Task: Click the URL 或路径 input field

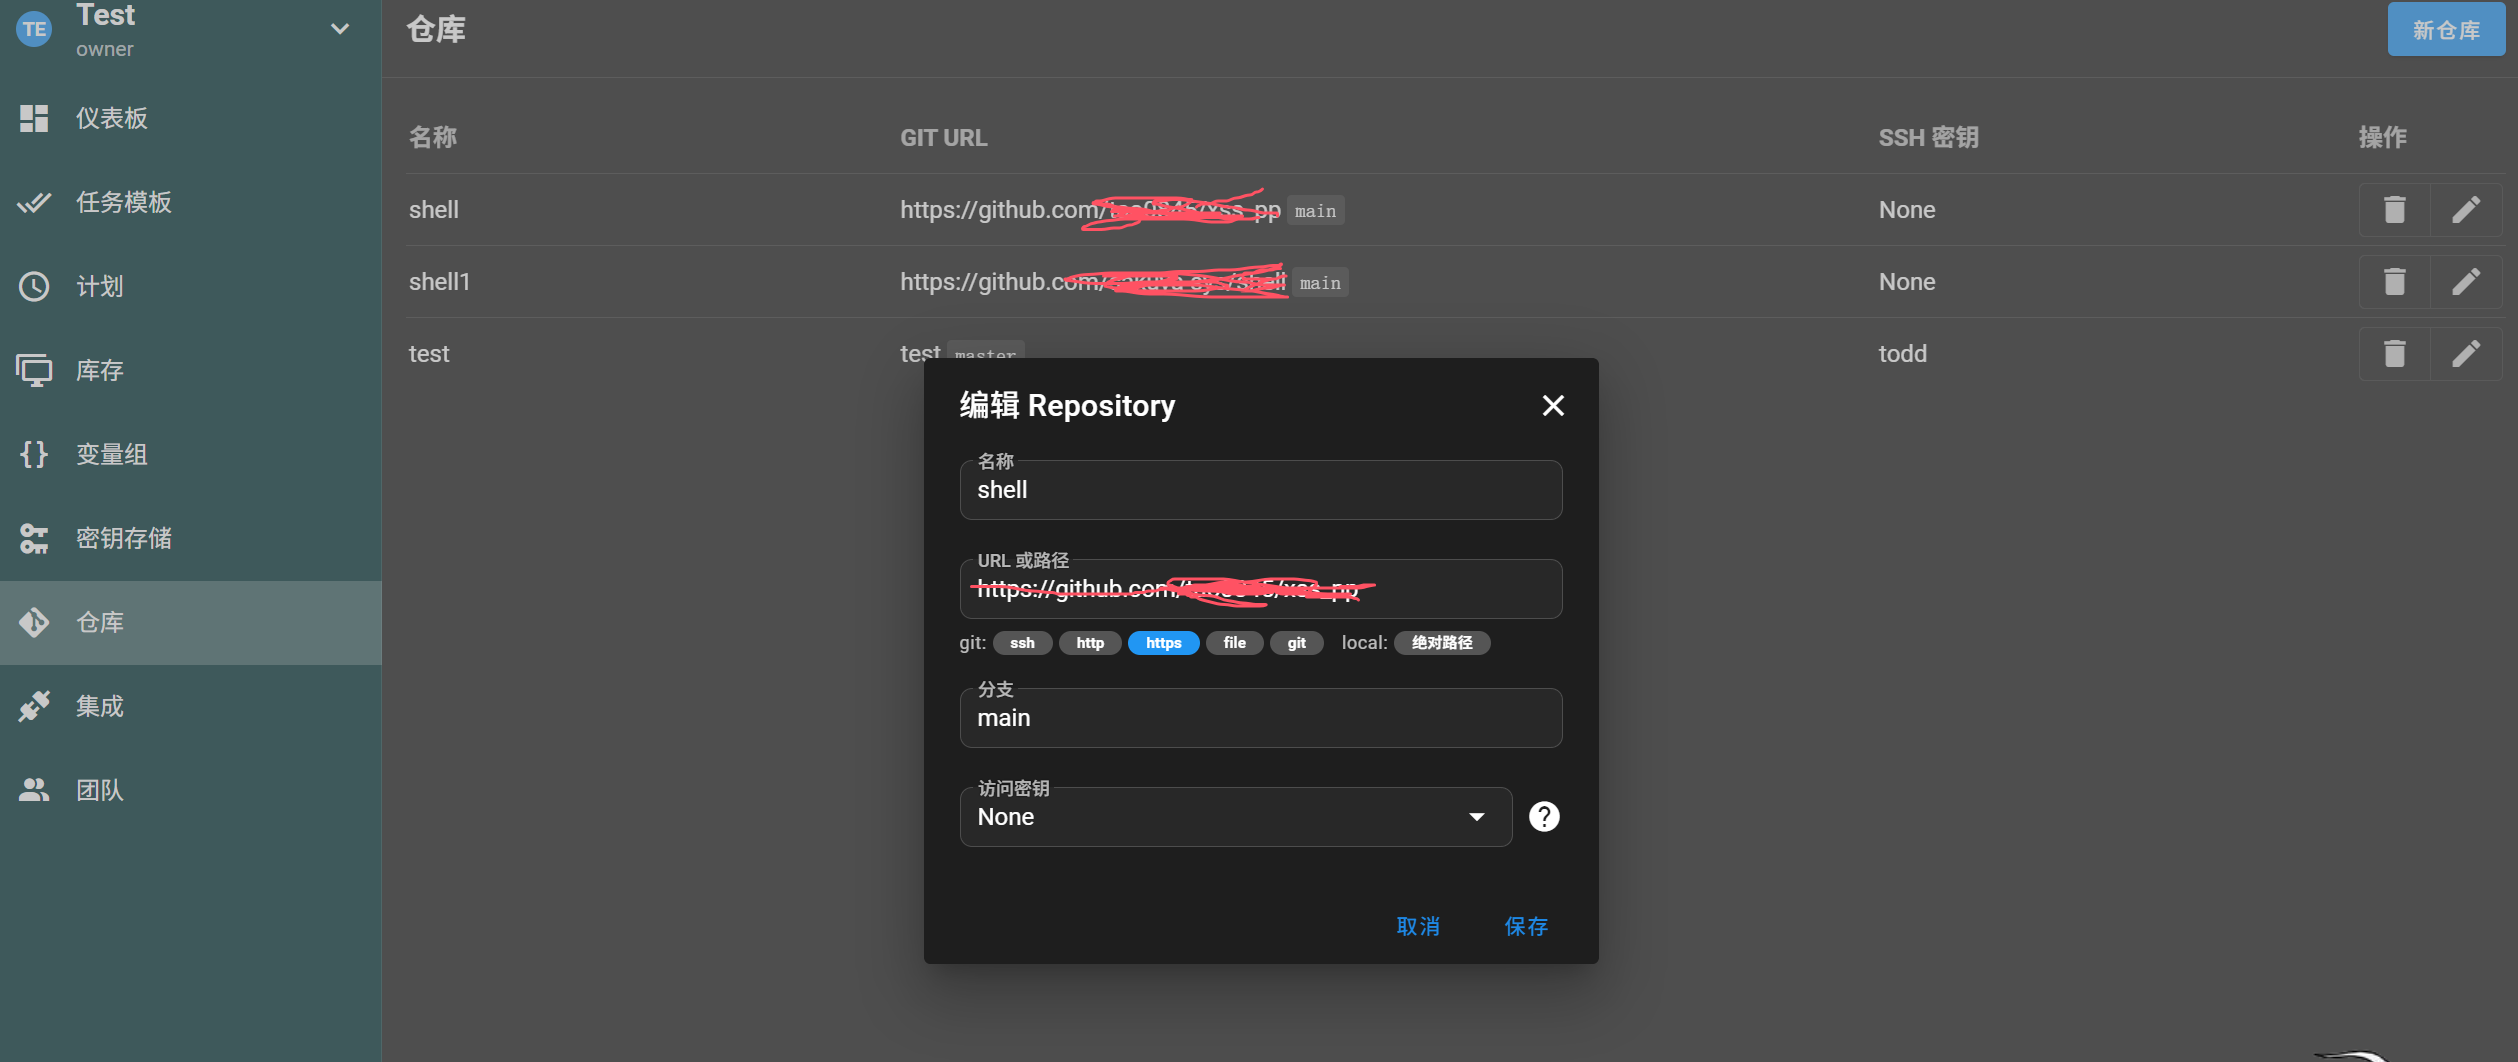Action: (1261, 589)
